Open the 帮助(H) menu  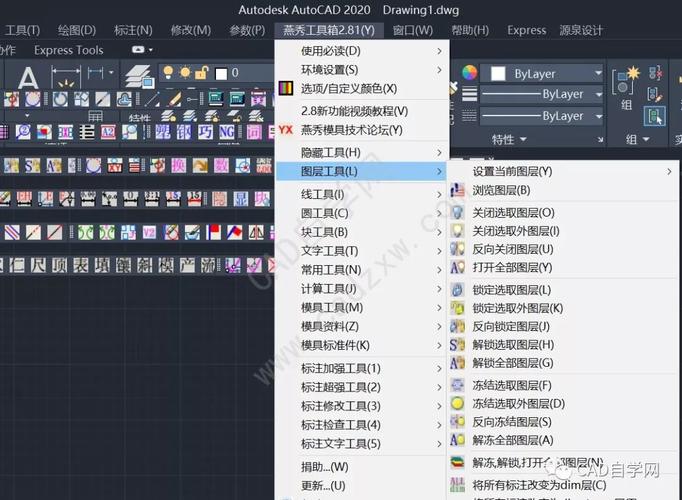(x=470, y=30)
